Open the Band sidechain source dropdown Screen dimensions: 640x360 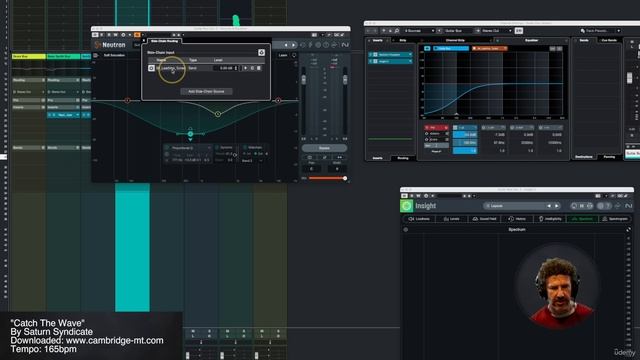pyautogui.click(x=253, y=161)
